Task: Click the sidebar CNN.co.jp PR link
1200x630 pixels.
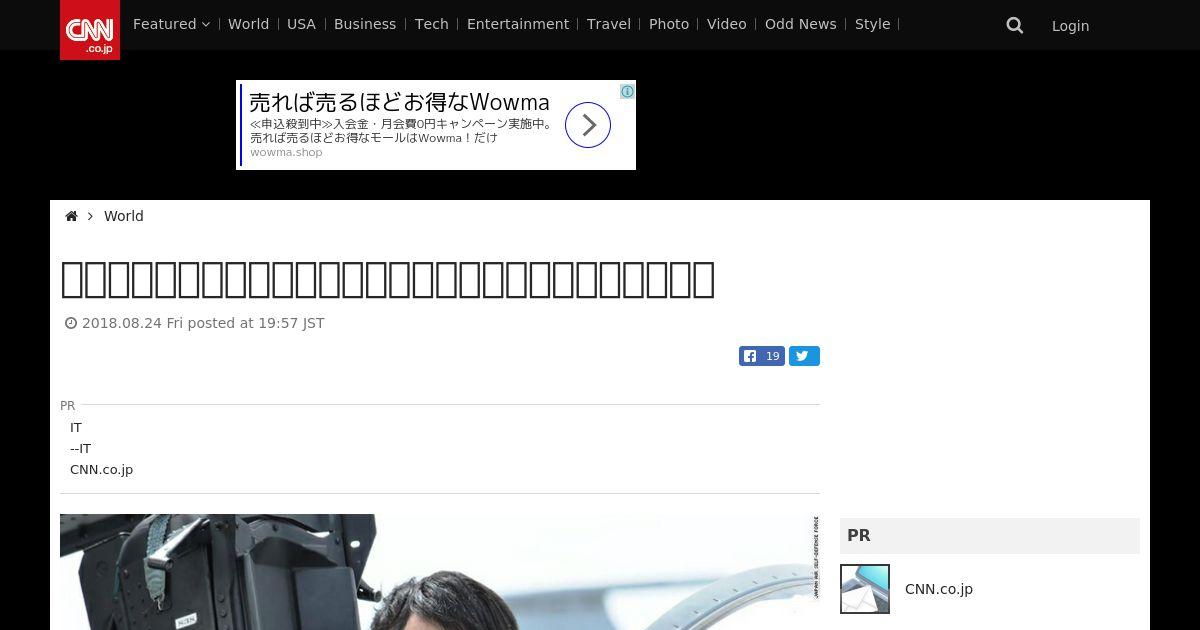Action: tap(939, 589)
